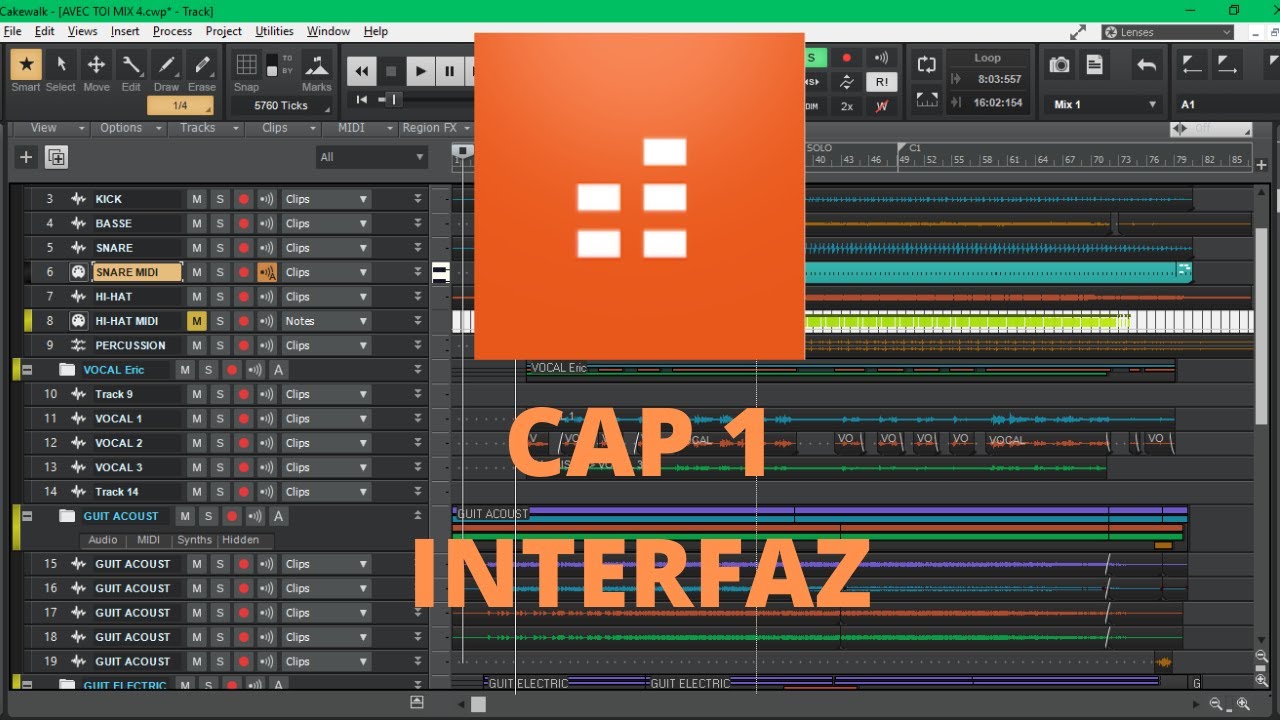Mute the VOCAL Eric folder

coord(185,370)
